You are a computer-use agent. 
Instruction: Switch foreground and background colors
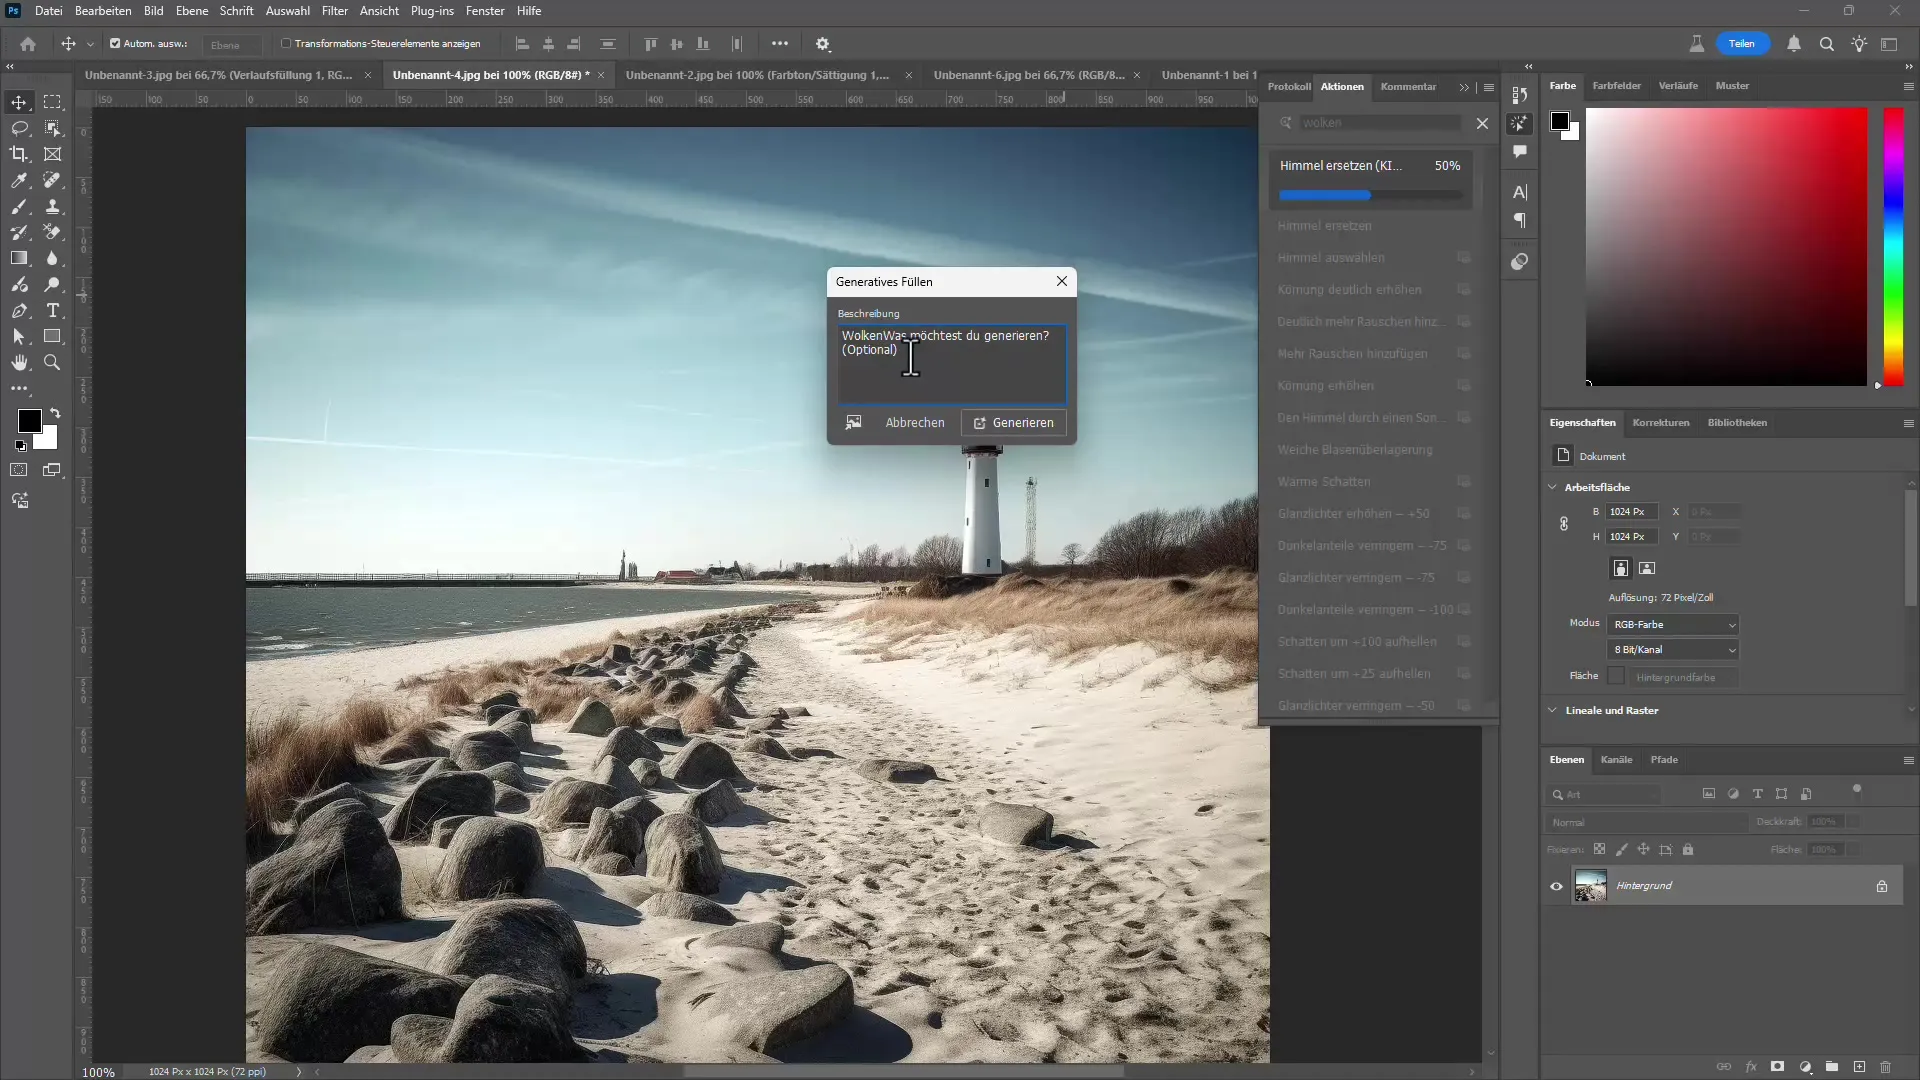click(x=55, y=413)
